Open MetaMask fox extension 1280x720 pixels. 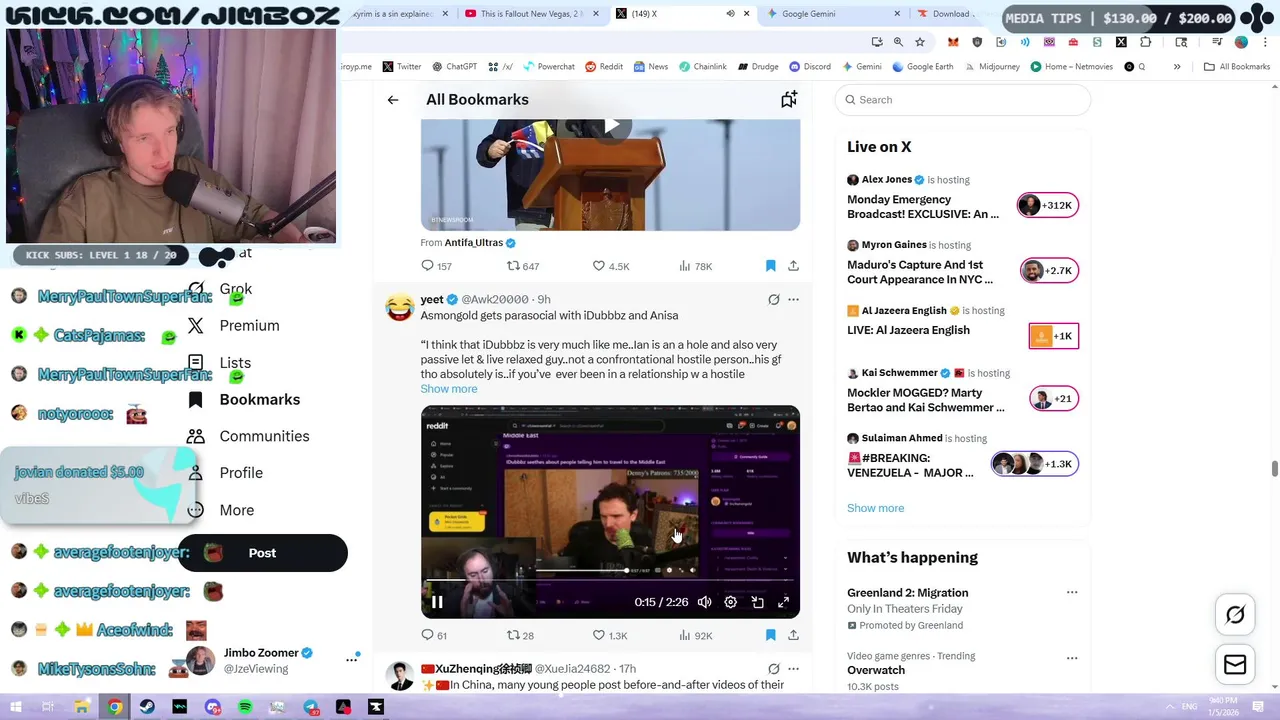click(953, 42)
